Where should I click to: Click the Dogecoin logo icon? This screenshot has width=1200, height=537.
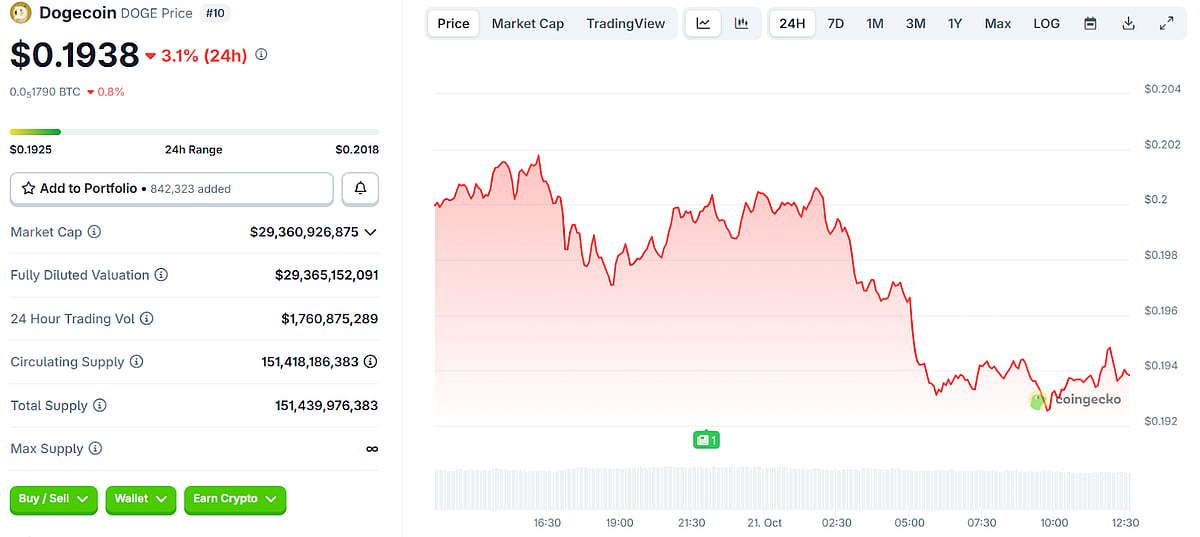tap(20, 13)
